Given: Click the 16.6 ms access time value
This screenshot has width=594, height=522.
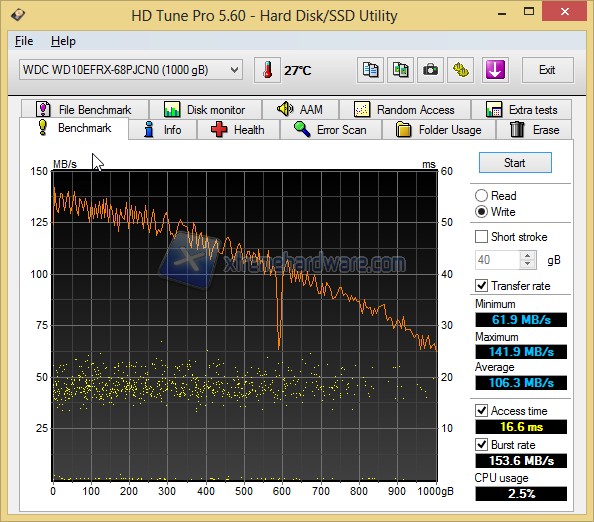Looking at the screenshot, I should 521,427.
